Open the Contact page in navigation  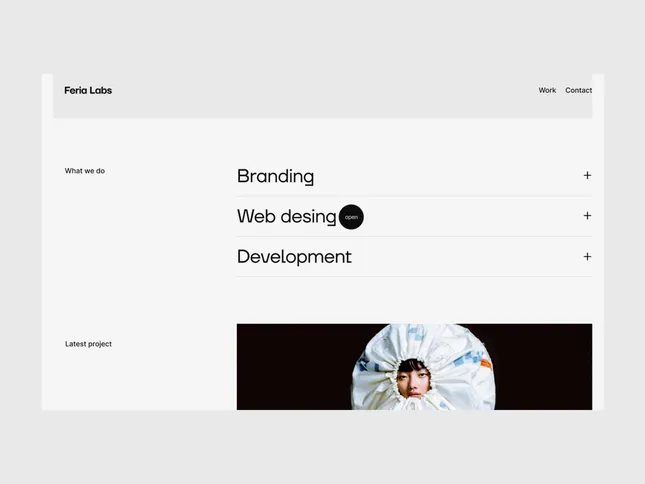(x=578, y=90)
